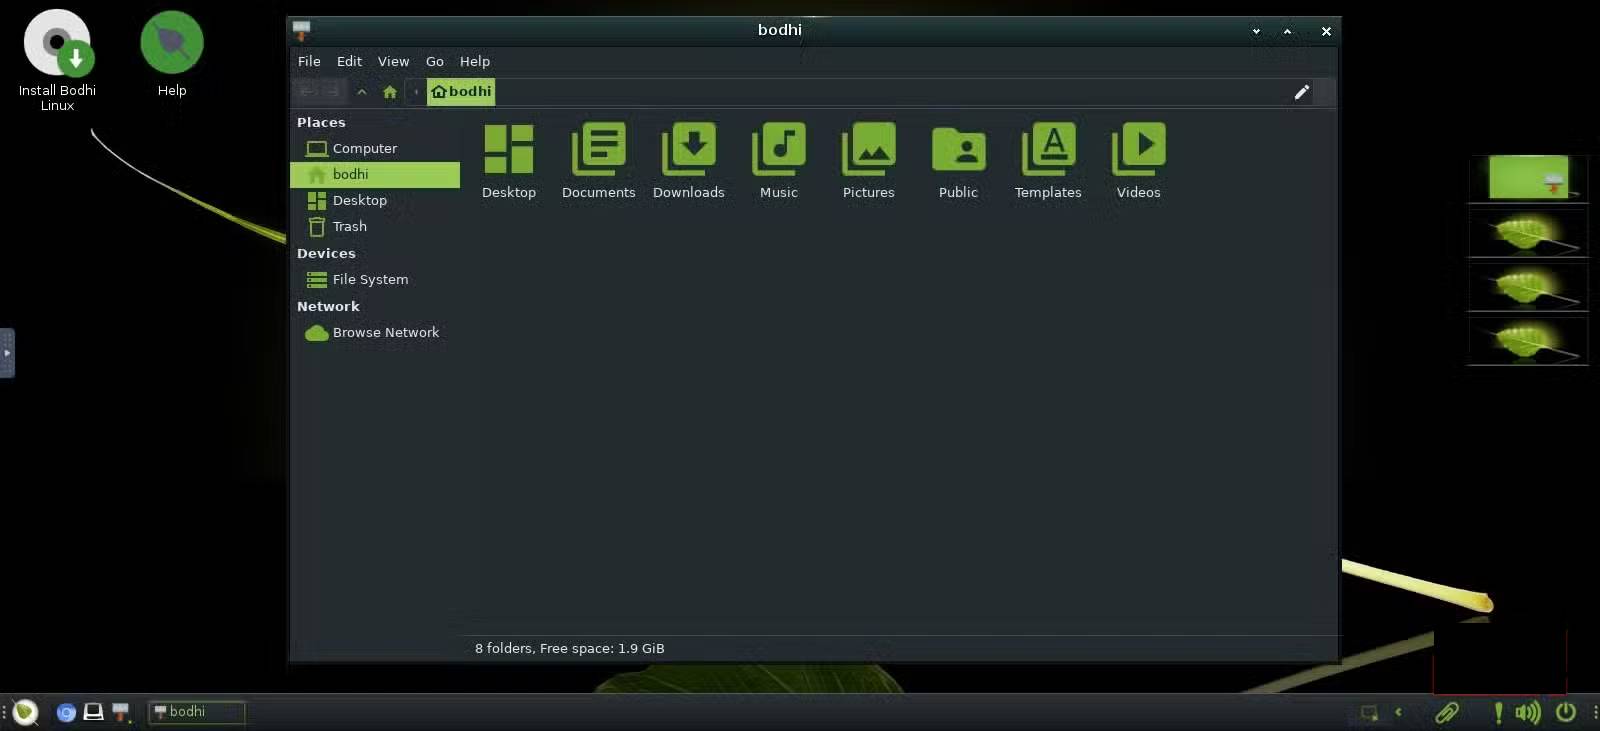Click the home toolbar icon
The width and height of the screenshot is (1600, 731).
[x=390, y=92]
